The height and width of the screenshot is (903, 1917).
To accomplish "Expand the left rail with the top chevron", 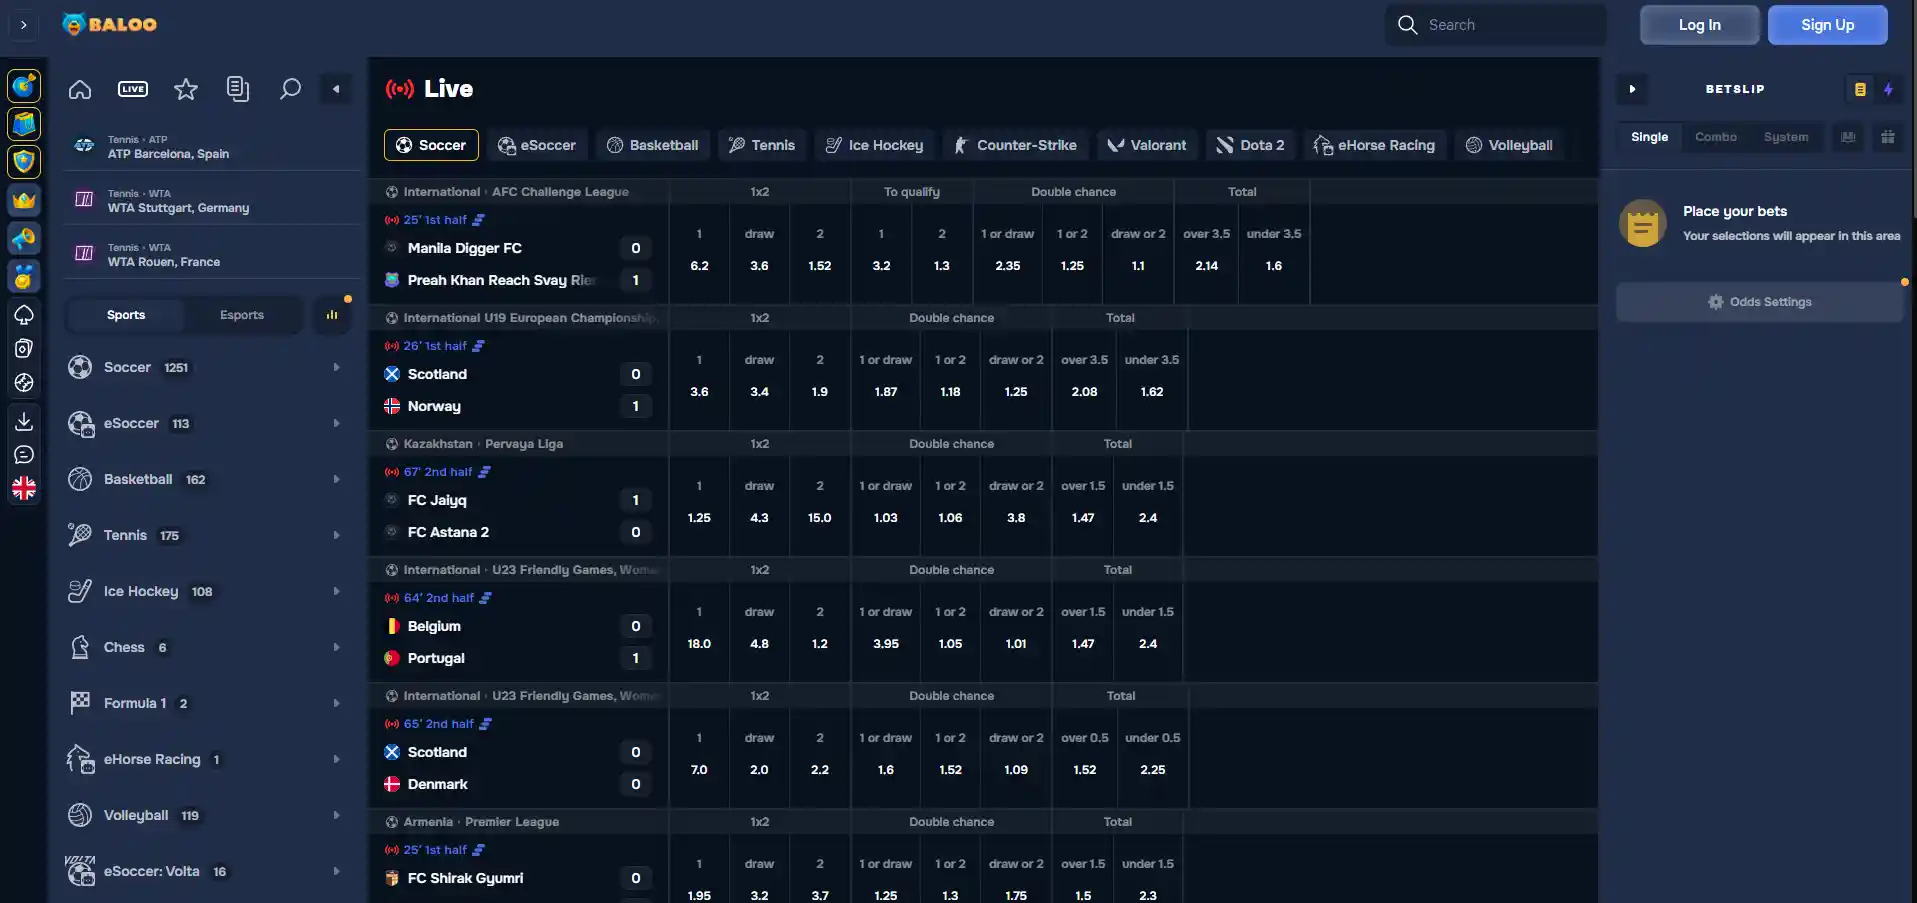I will [x=23, y=25].
